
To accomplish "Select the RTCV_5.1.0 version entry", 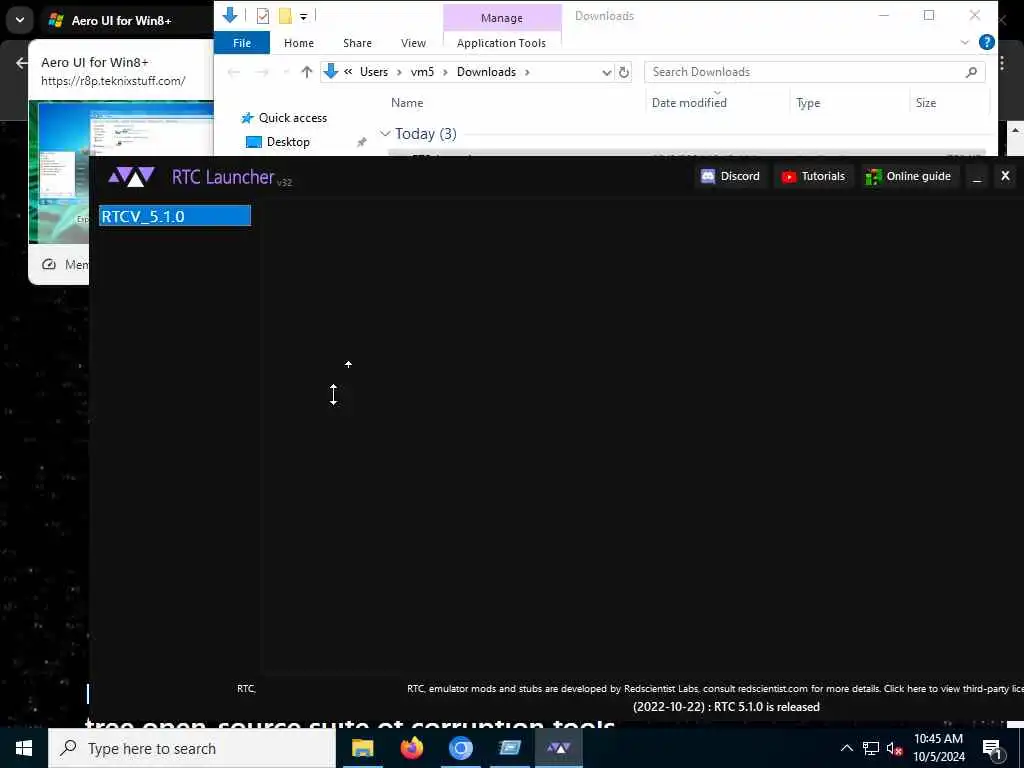I will tap(175, 216).
